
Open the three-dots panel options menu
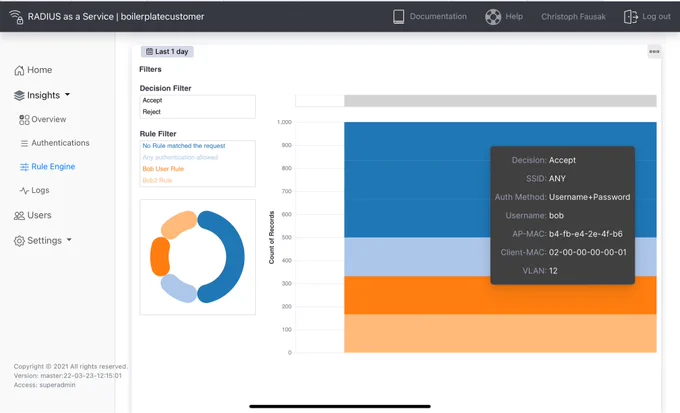pyautogui.click(x=654, y=52)
